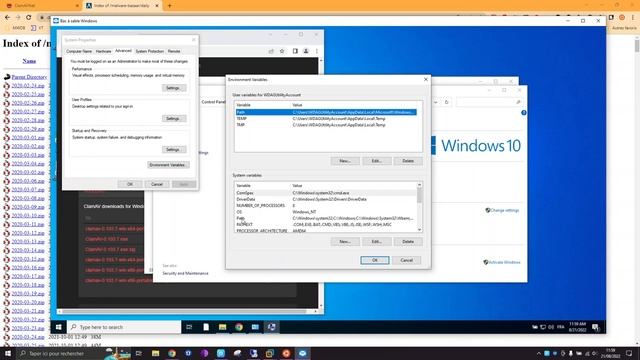Open sandbox notification center icon
Screen dimensions: 640x360
(x=596, y=327)
